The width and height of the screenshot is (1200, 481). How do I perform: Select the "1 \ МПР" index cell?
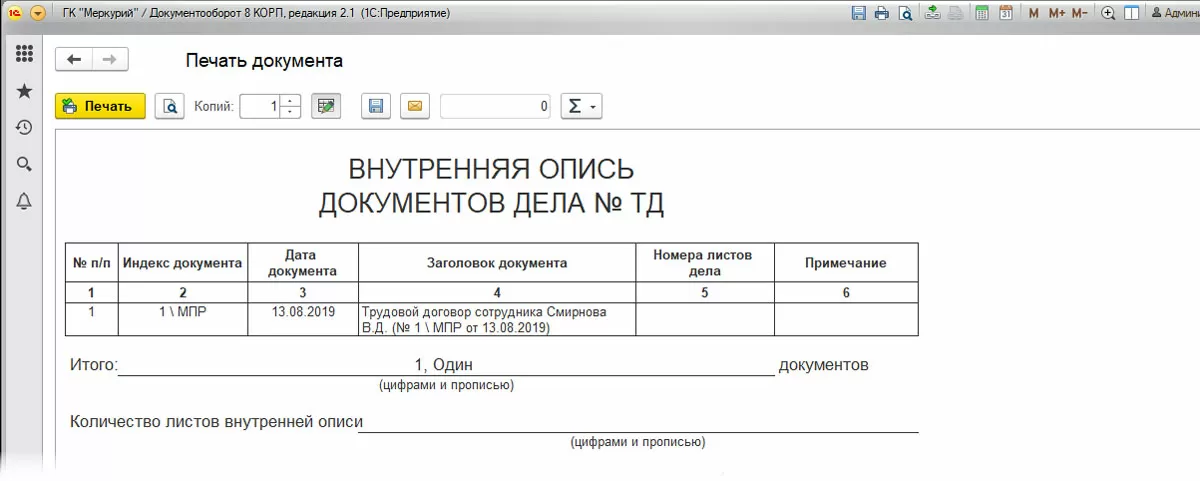point(183,319)
